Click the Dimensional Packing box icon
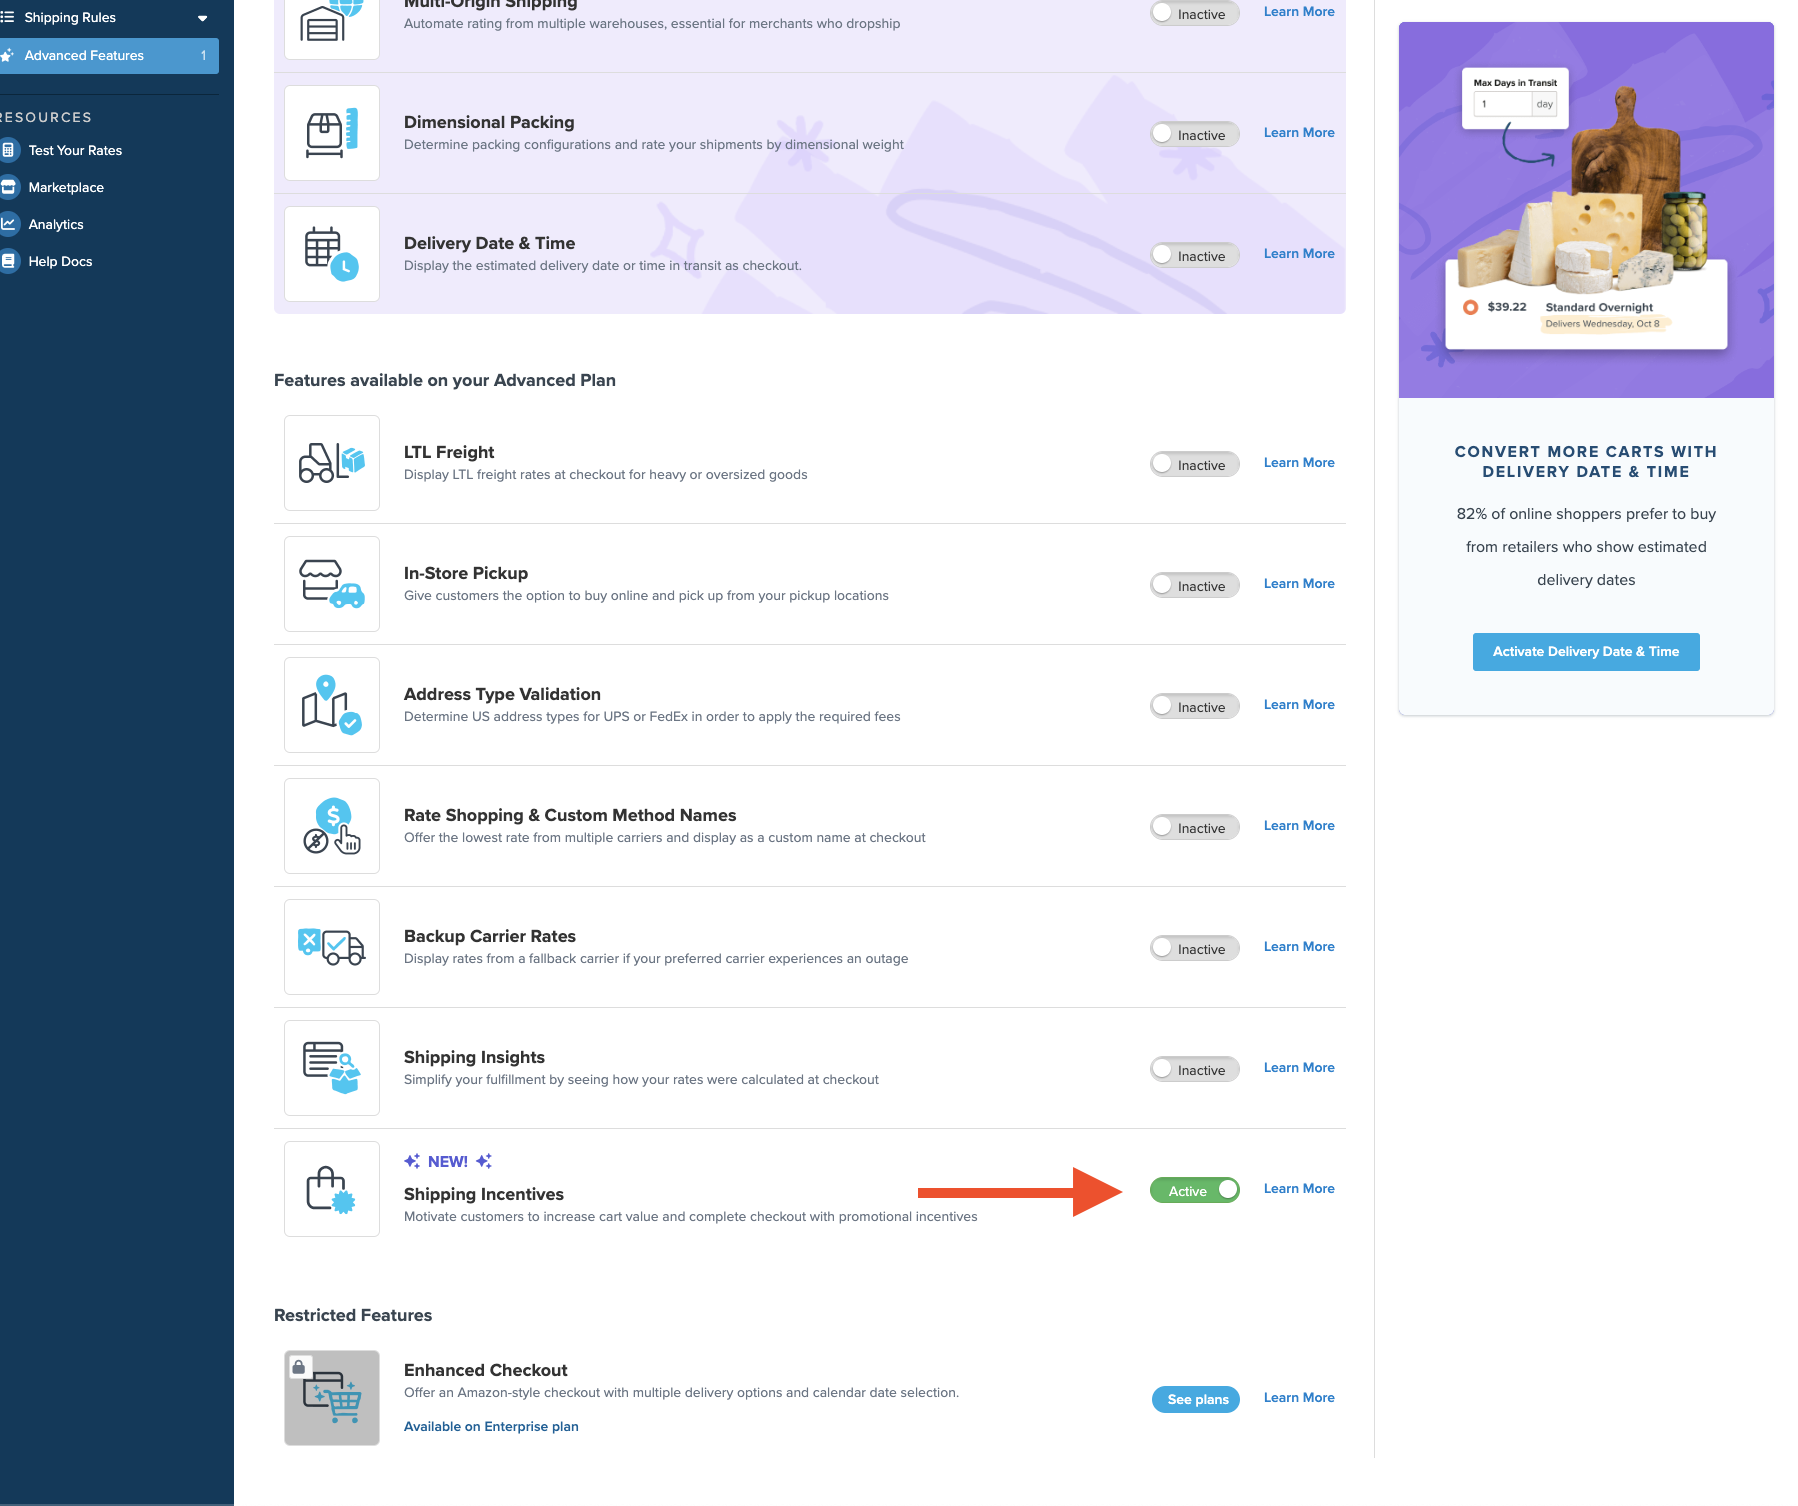This screenshot has width=1798, height=1506. [x=331, y=133]
